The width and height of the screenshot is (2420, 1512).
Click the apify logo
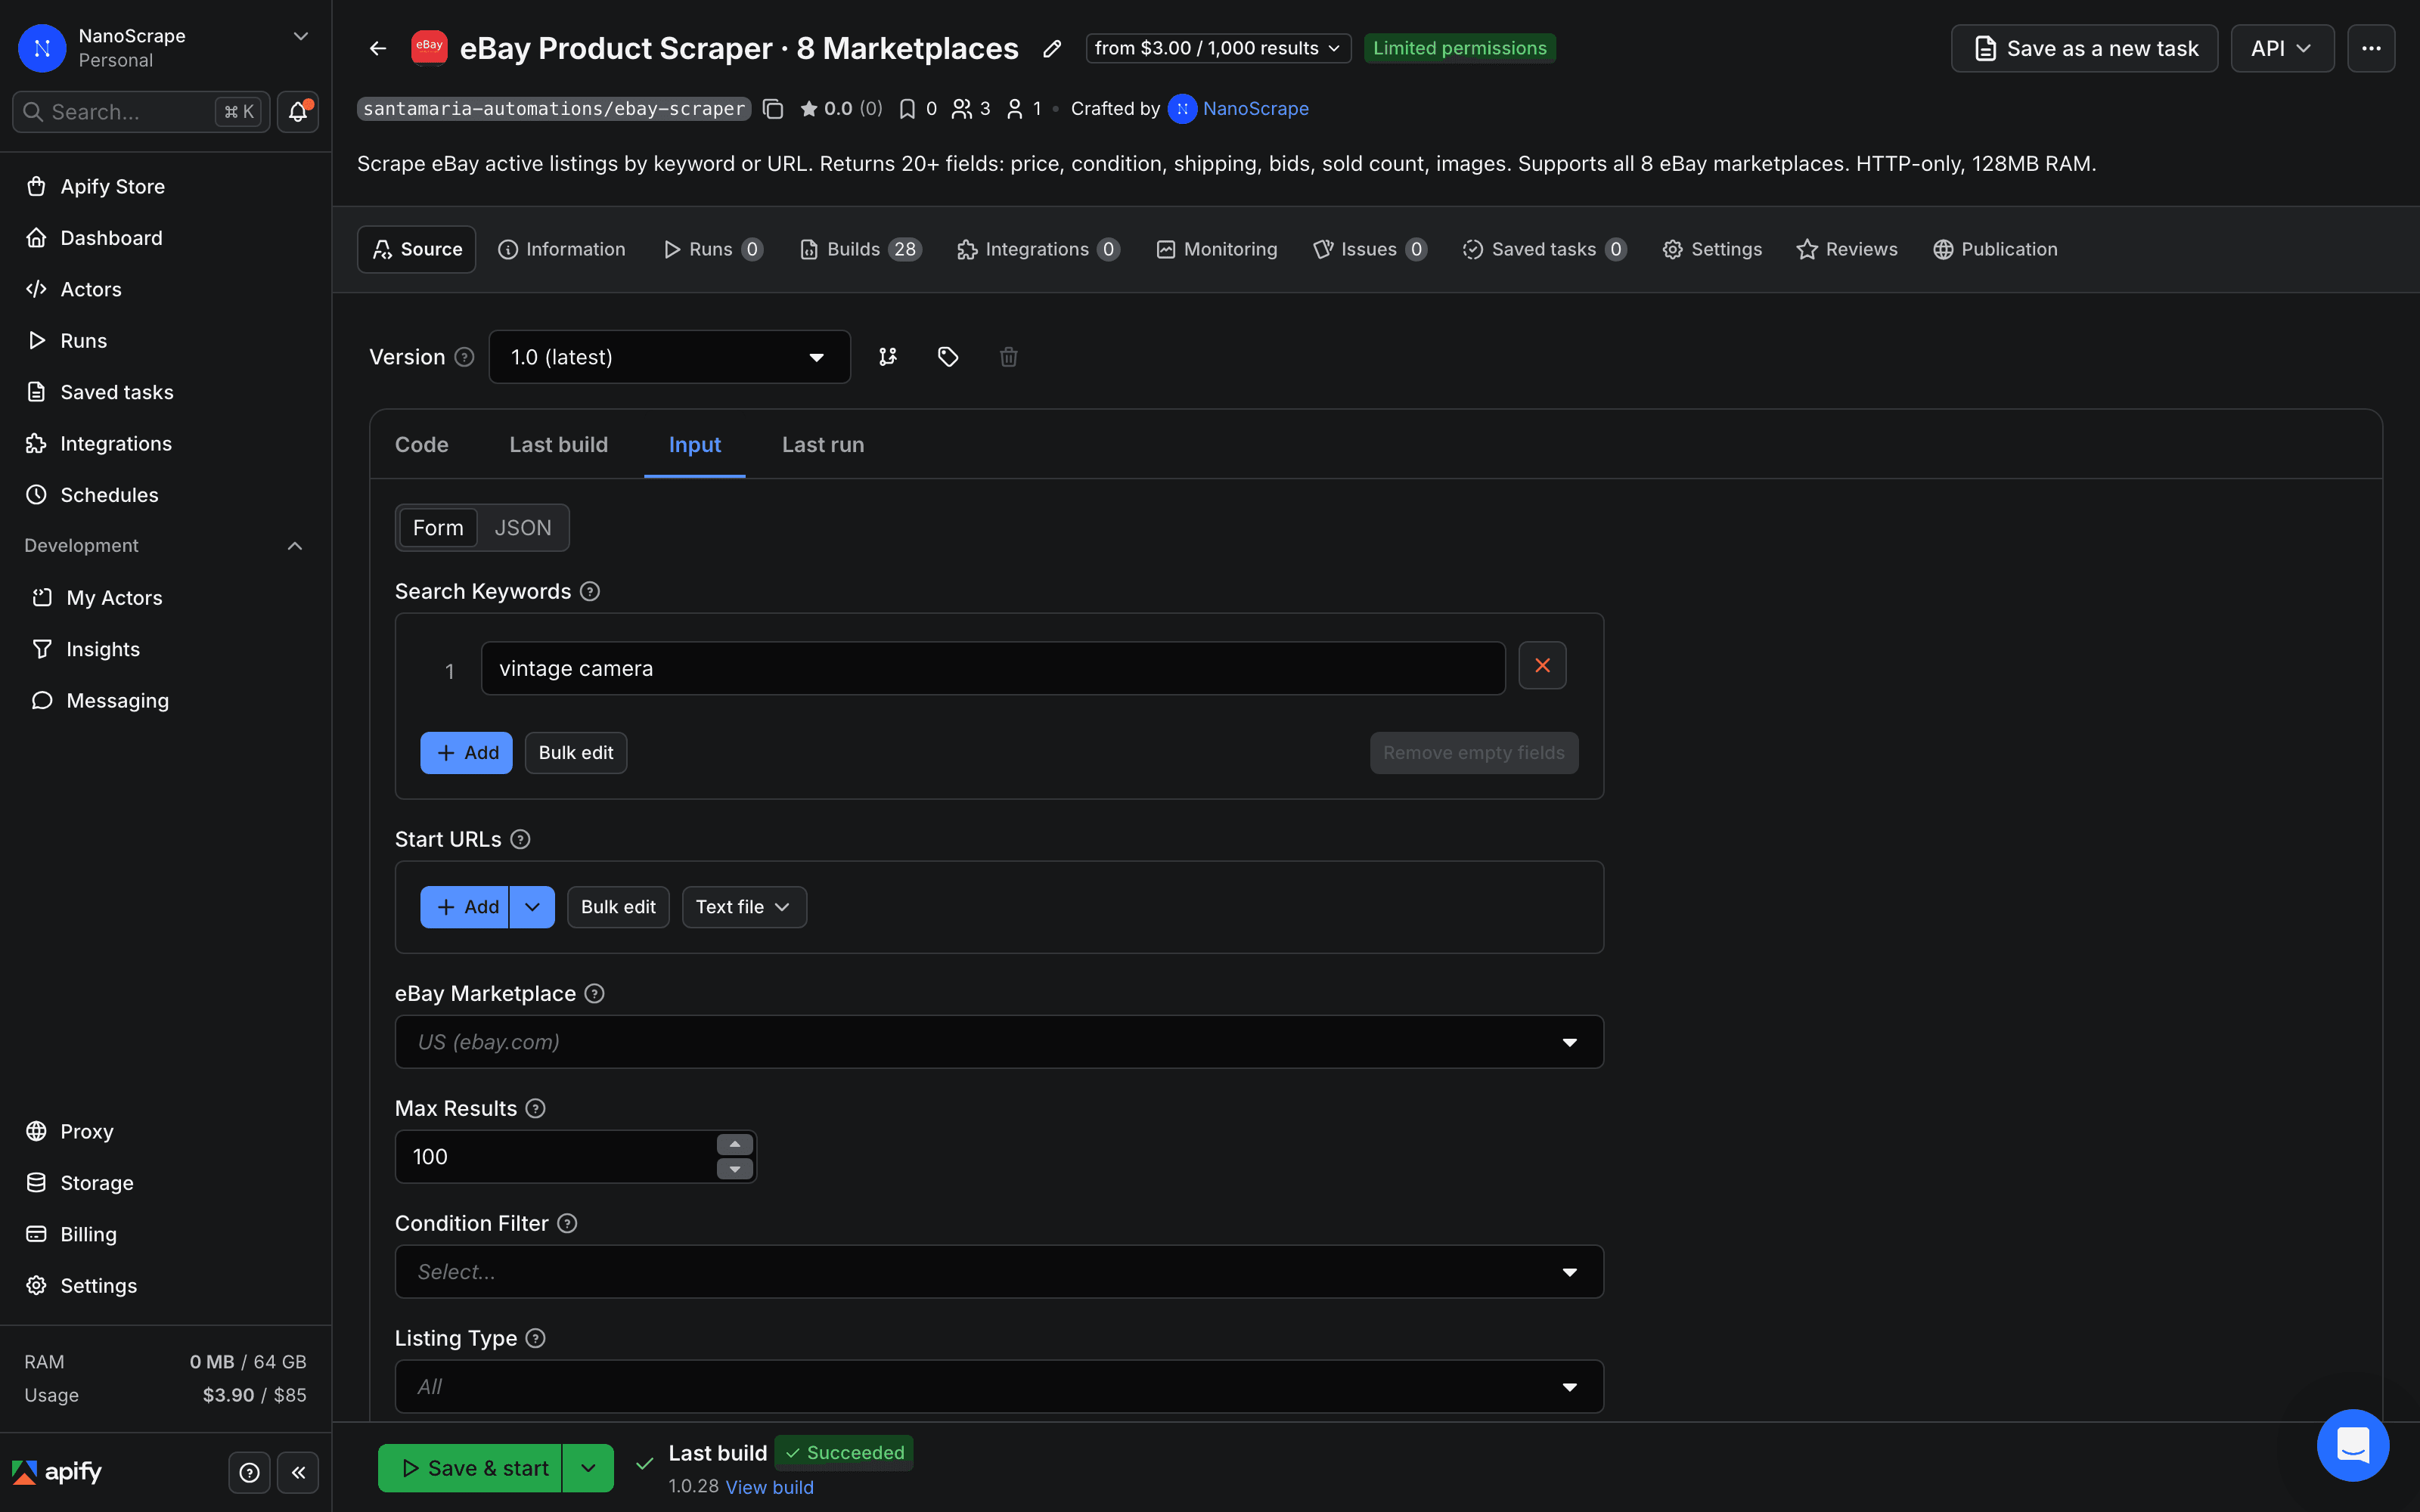point(57,1472)
